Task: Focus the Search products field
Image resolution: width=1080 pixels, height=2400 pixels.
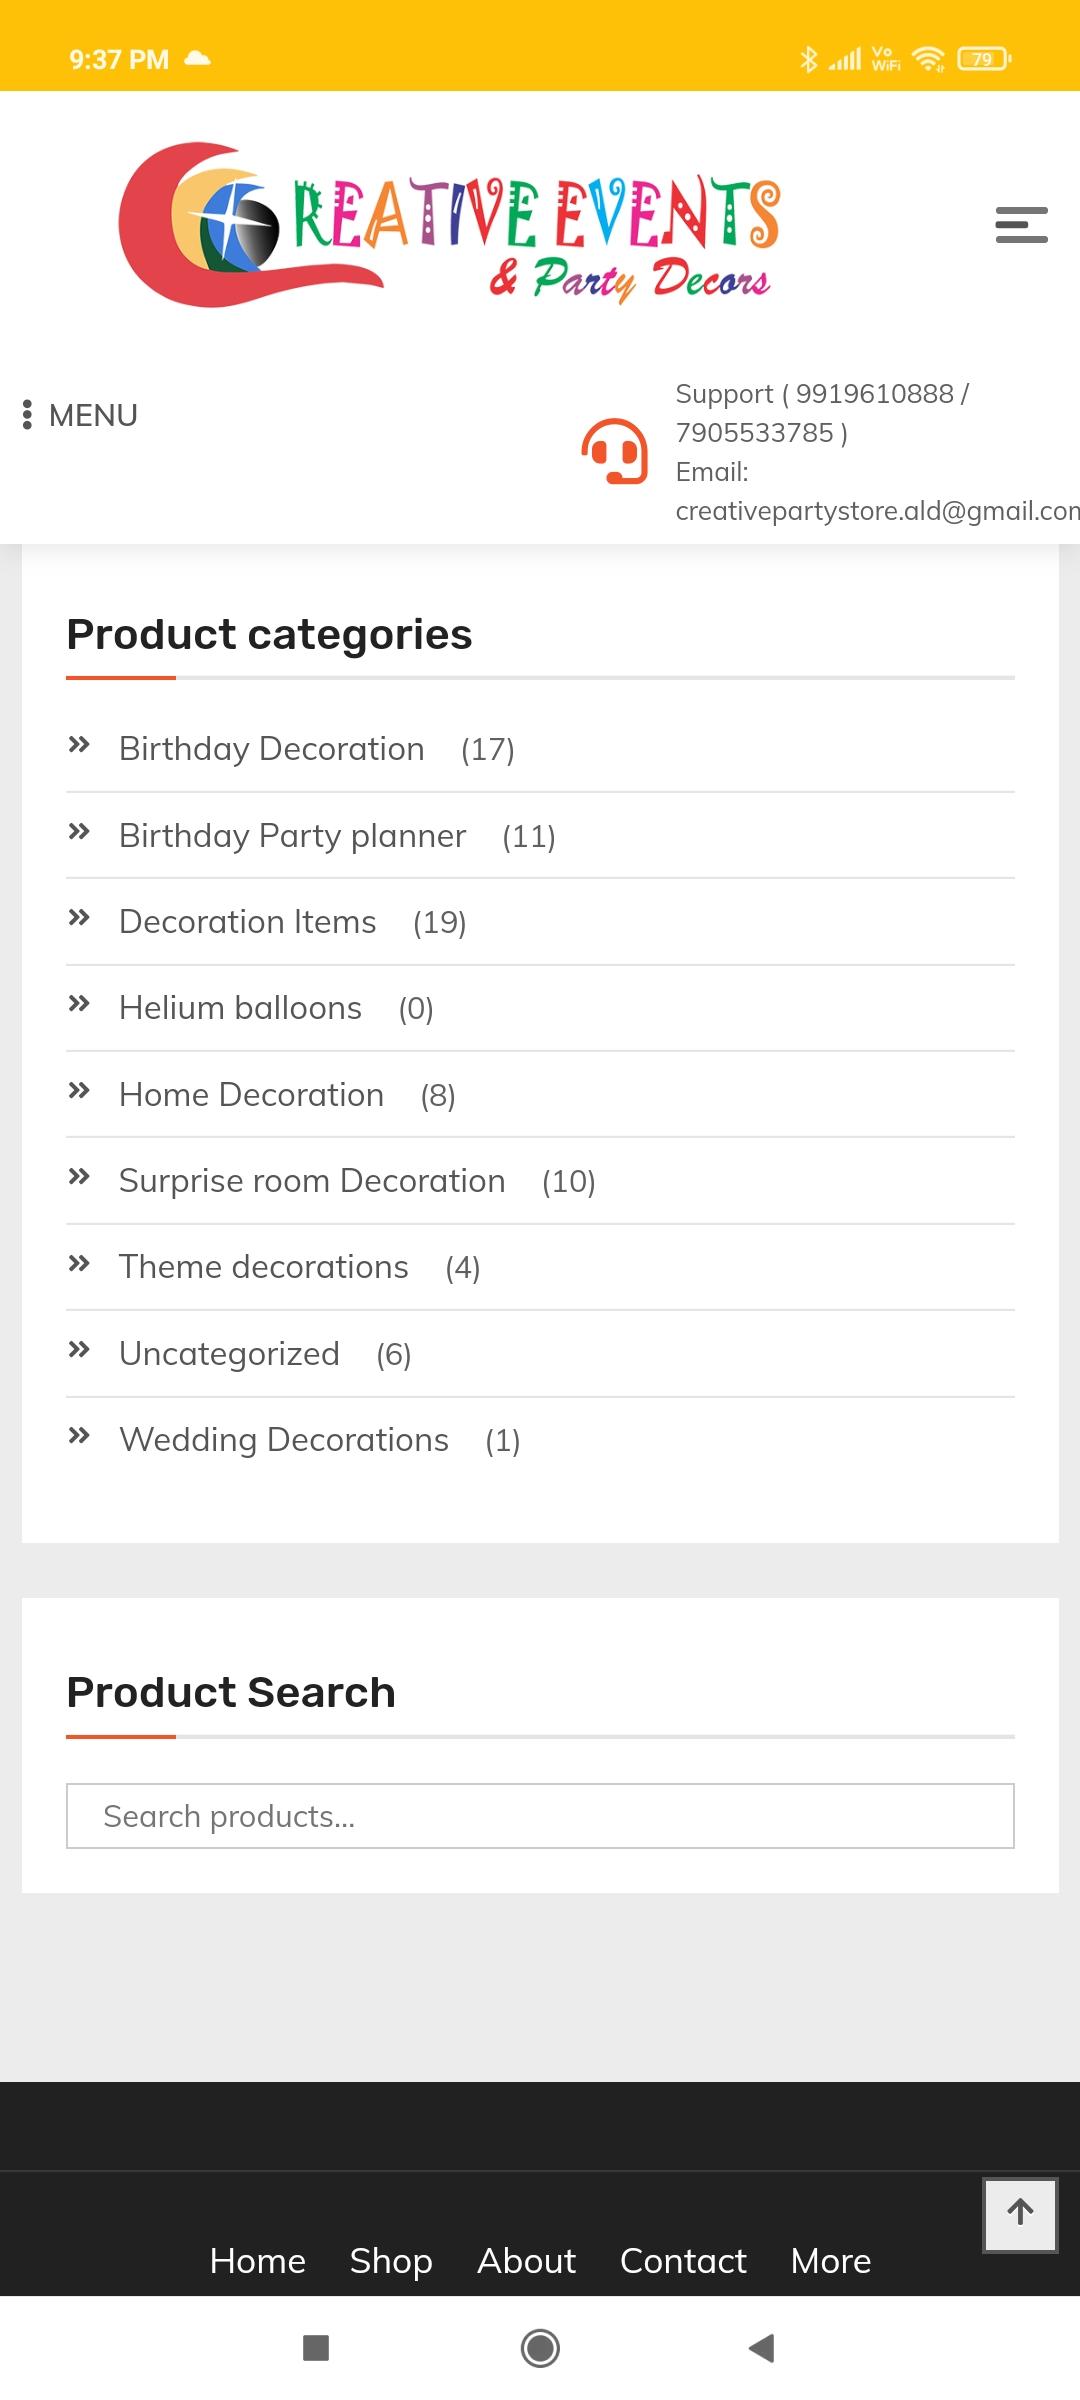Action: (540, 1816)
